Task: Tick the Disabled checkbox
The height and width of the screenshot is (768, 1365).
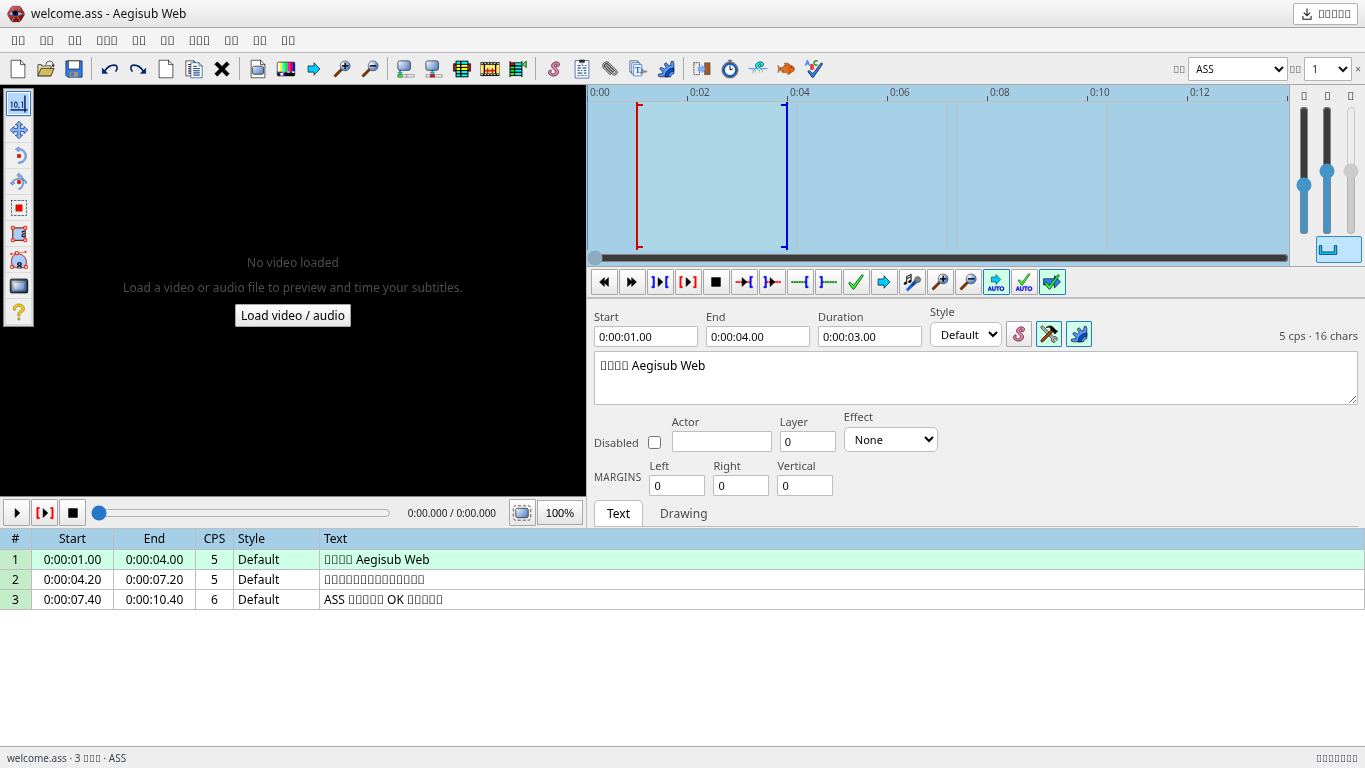Action: point(654,442)
